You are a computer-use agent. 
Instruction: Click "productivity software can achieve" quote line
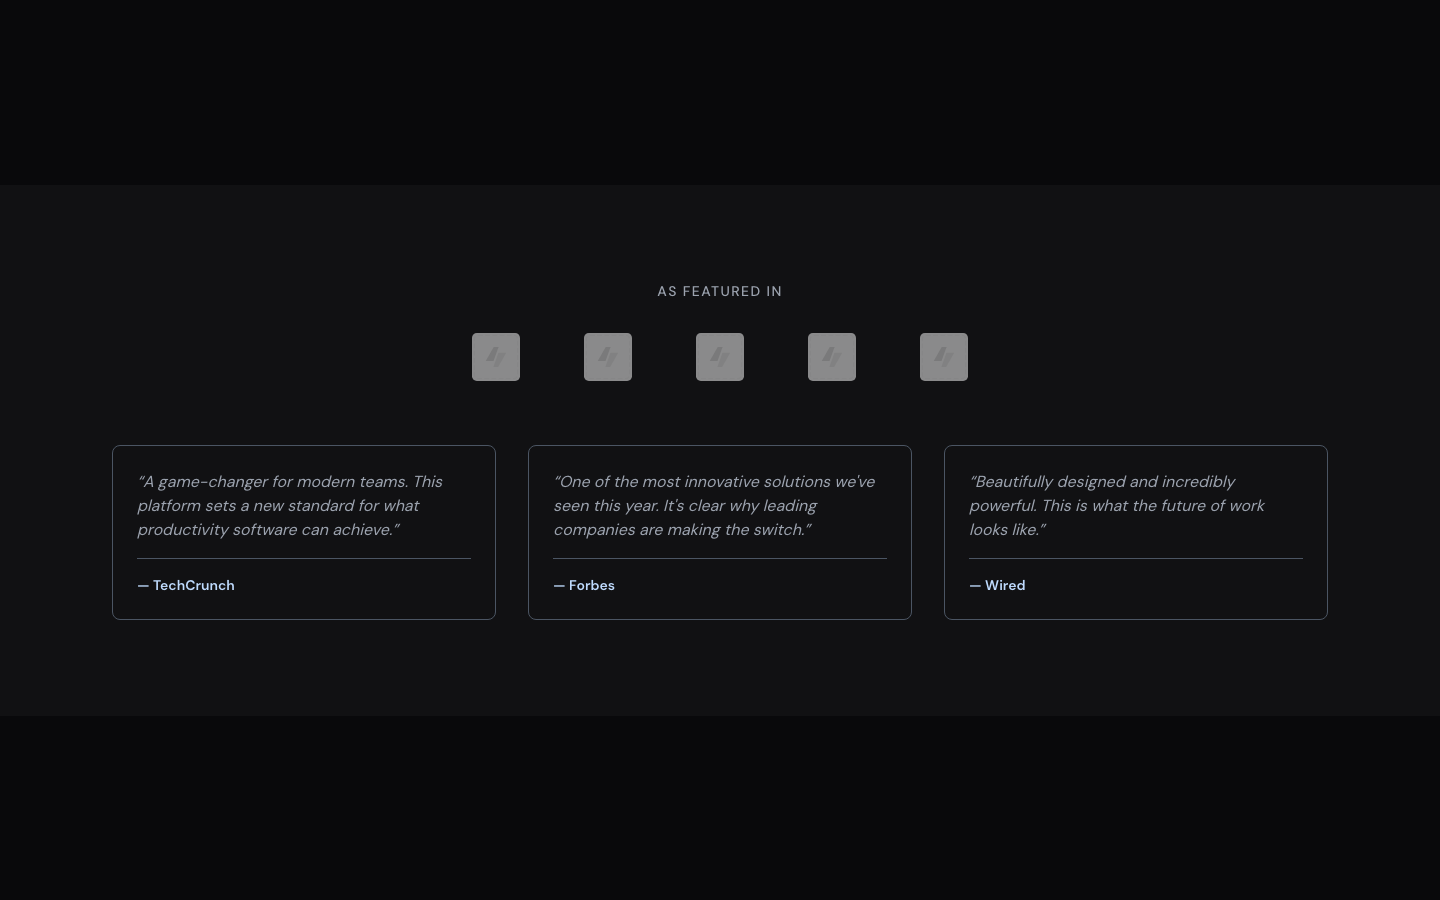[268, 530]
